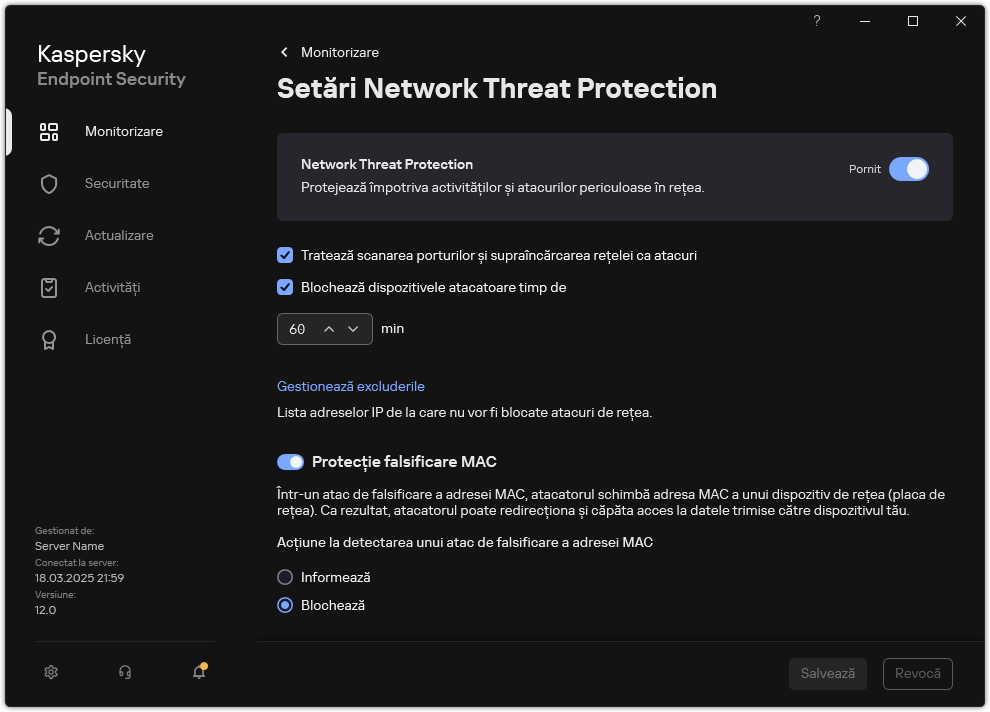Open notifications via the bell icon
Image resolution: width=990 pixels, height=712 pixels.
[198, 671]
